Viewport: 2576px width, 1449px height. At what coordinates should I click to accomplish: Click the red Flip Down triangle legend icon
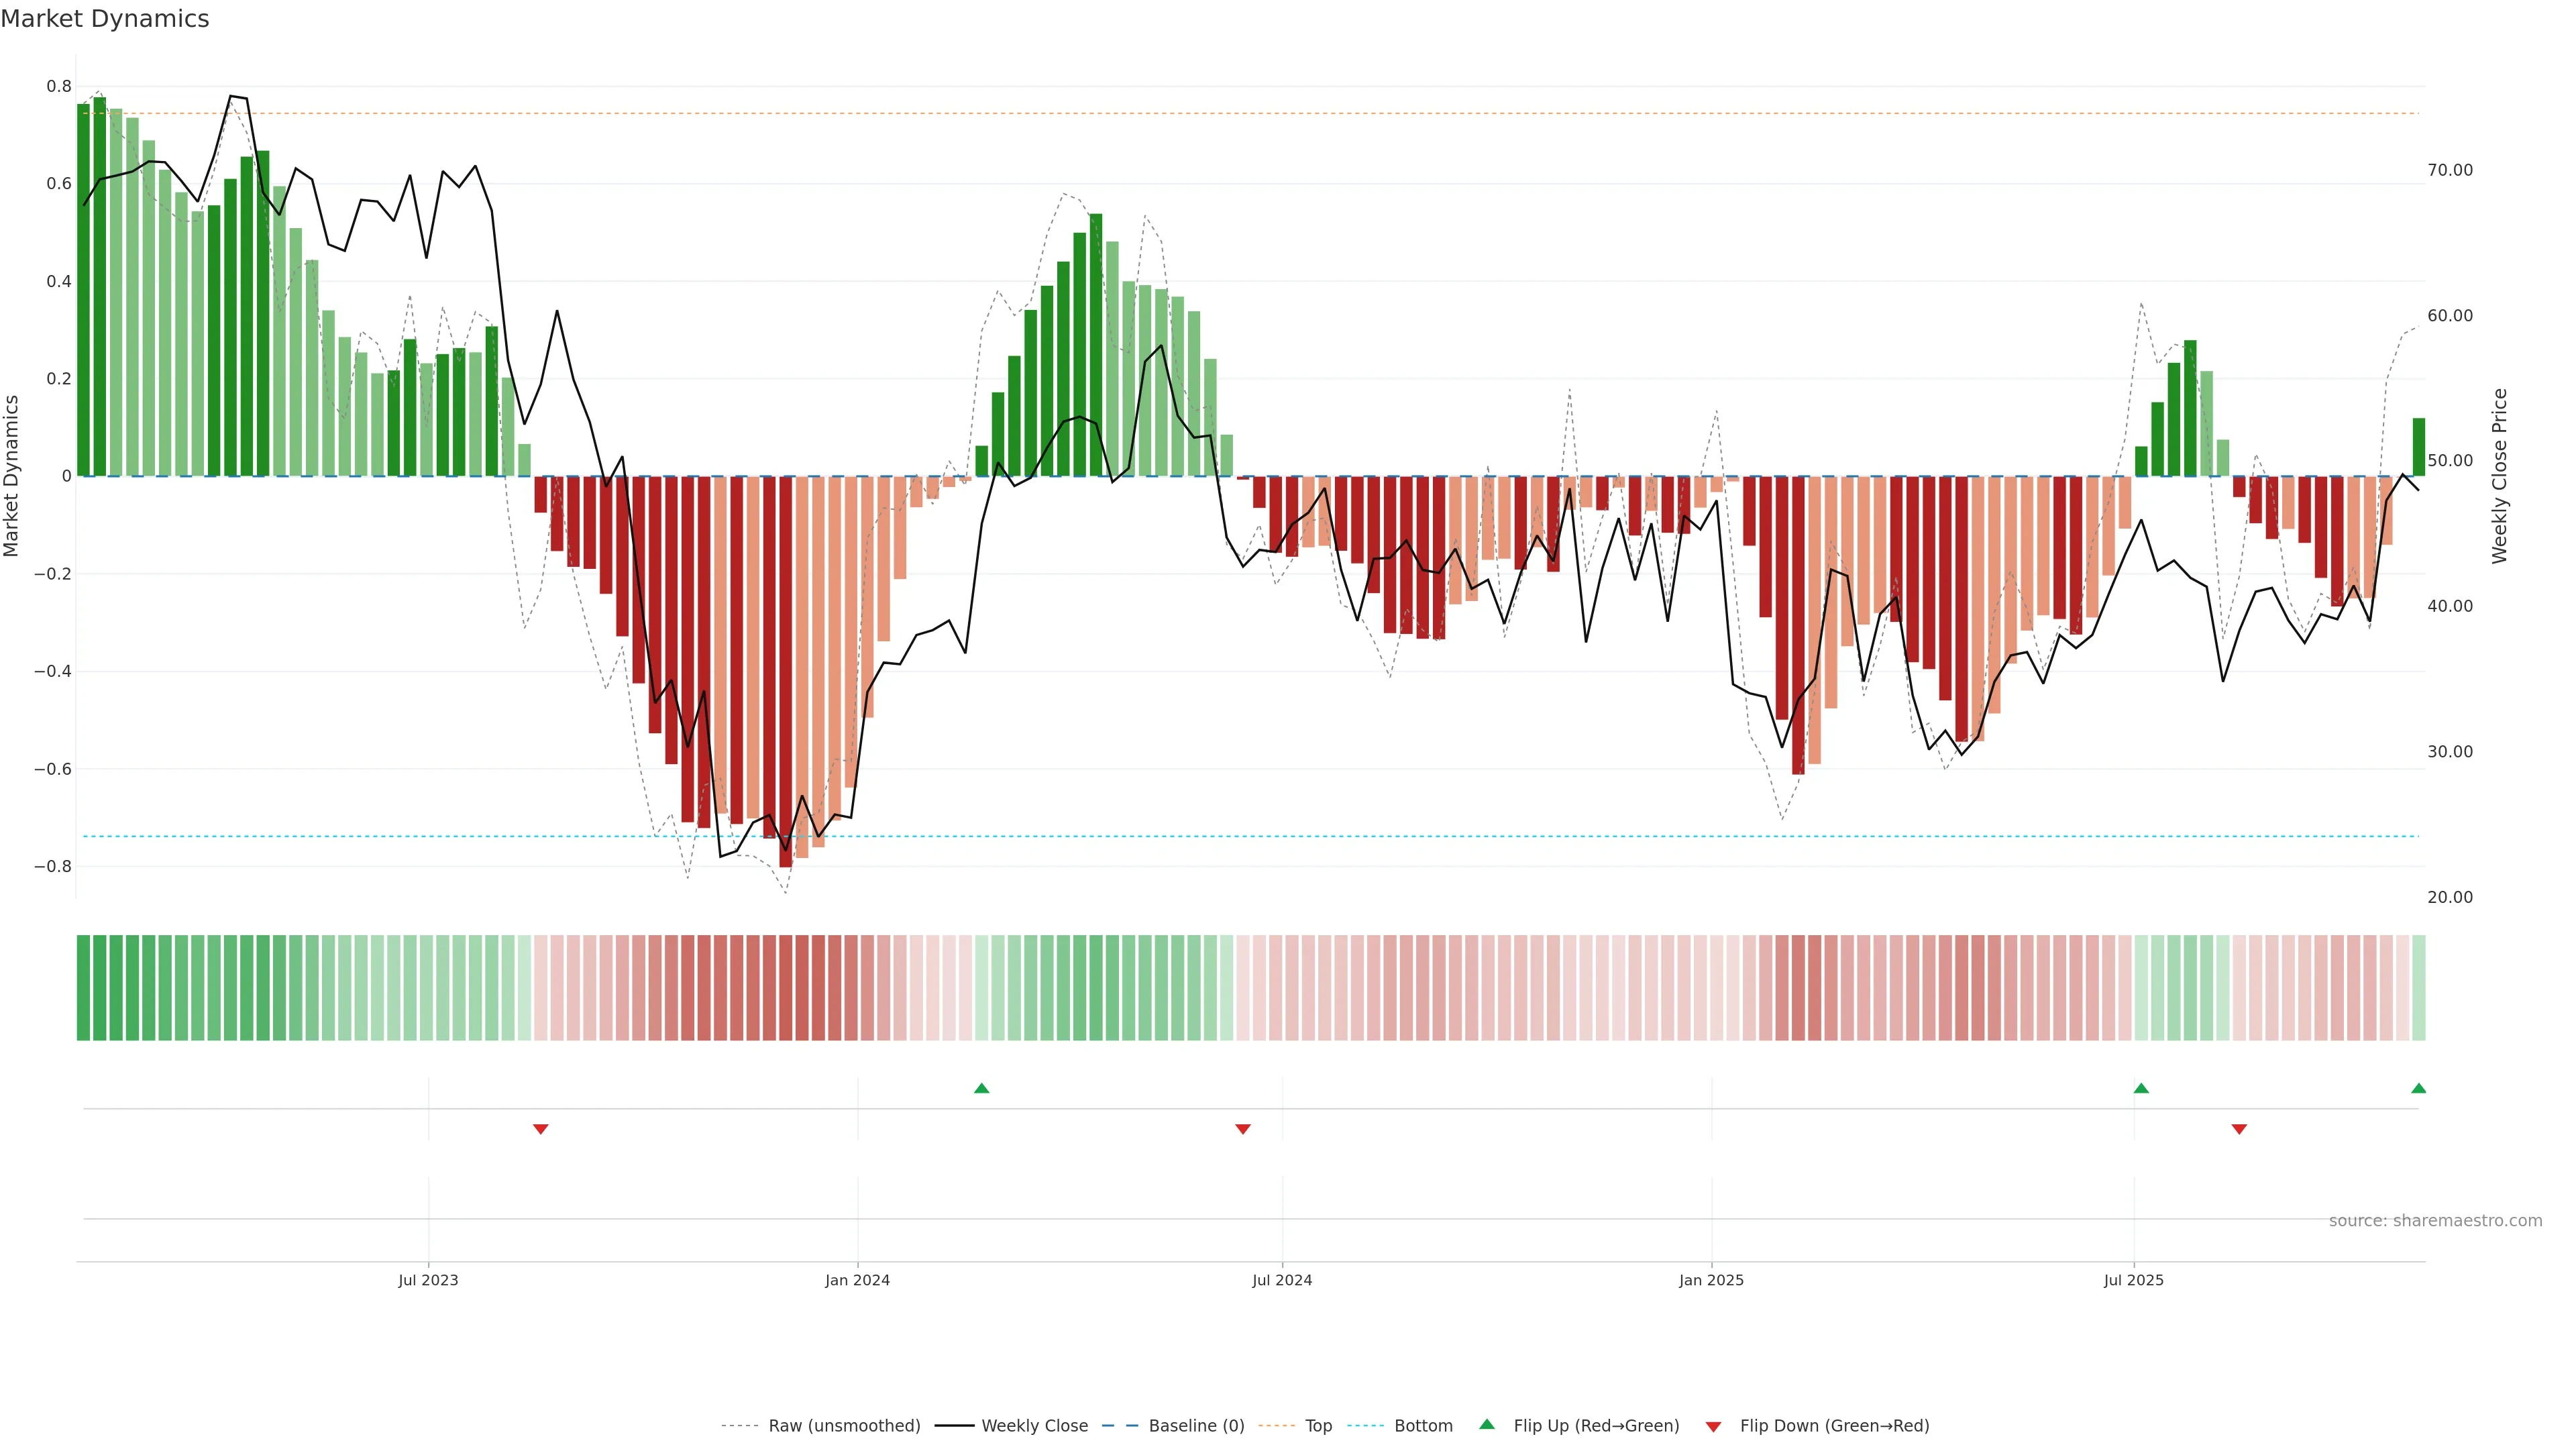click(x=1713, y=1426)
